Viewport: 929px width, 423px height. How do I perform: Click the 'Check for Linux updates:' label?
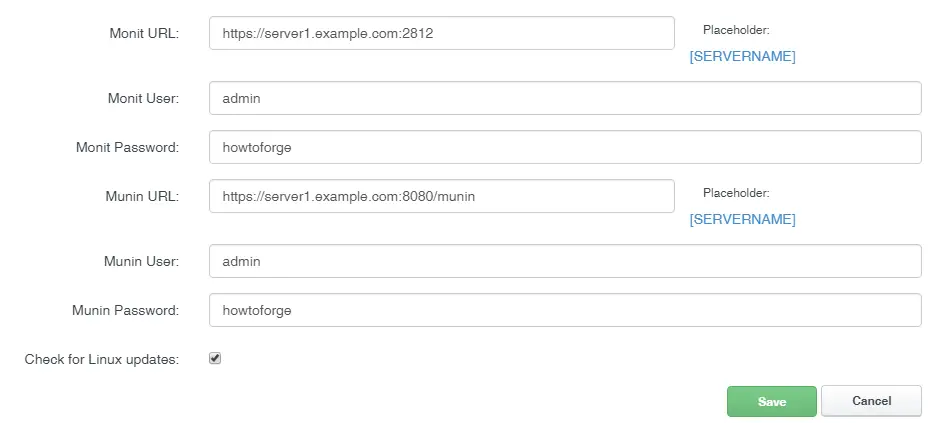click(102, 359)
